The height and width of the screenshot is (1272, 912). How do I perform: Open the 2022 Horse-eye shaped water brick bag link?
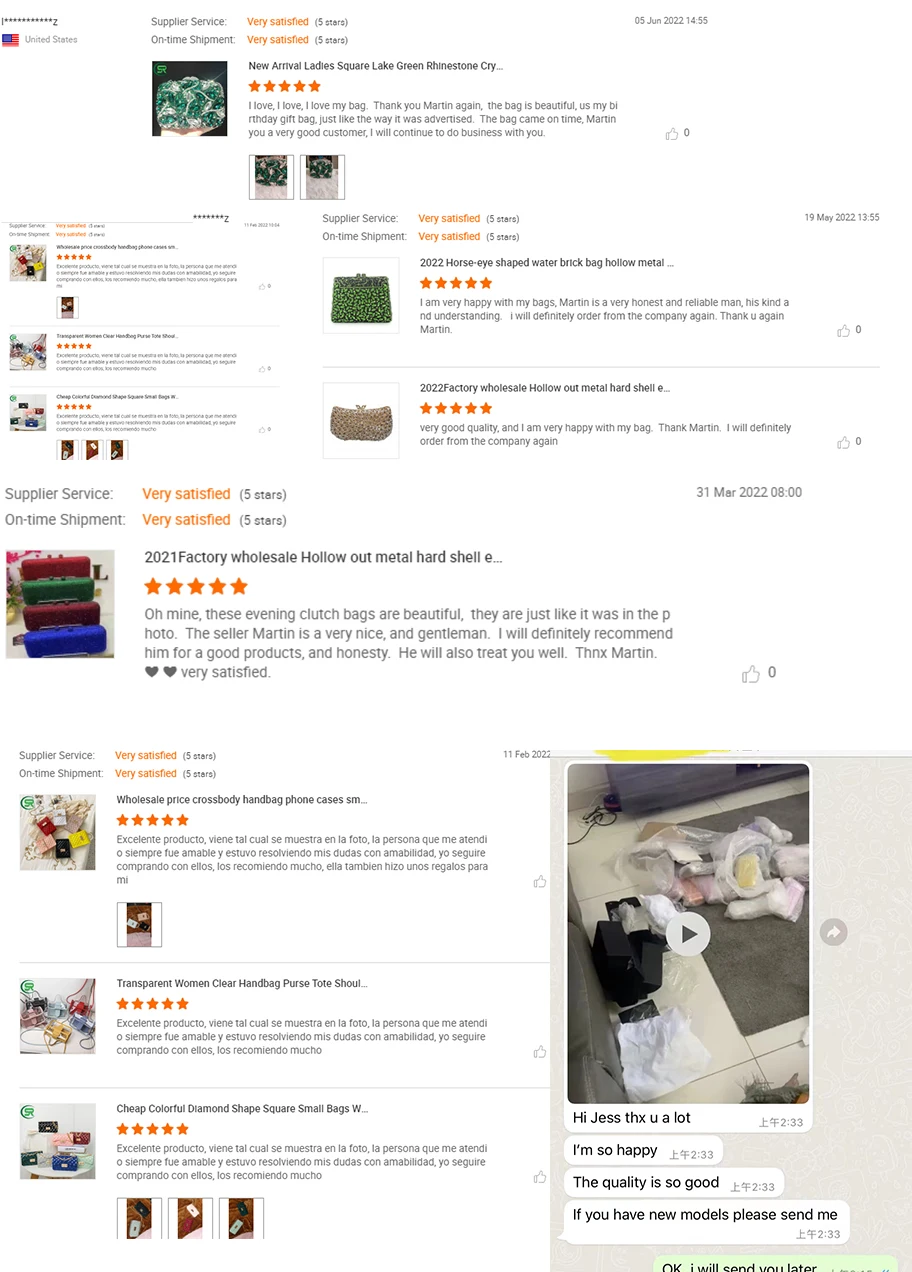click(x=547, y=263)
